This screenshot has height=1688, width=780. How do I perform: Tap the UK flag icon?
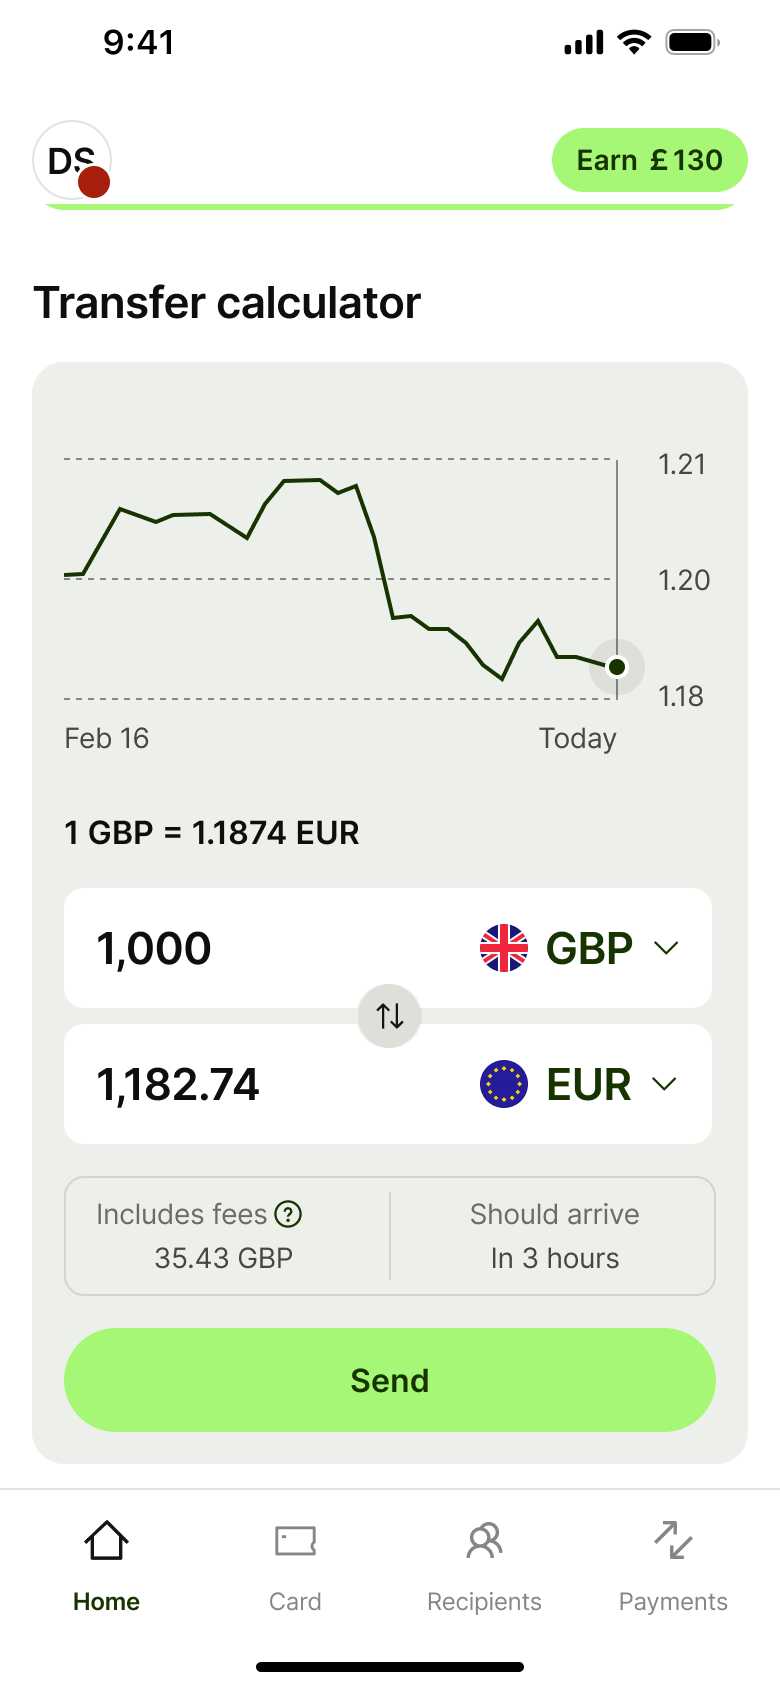(504, 948)
